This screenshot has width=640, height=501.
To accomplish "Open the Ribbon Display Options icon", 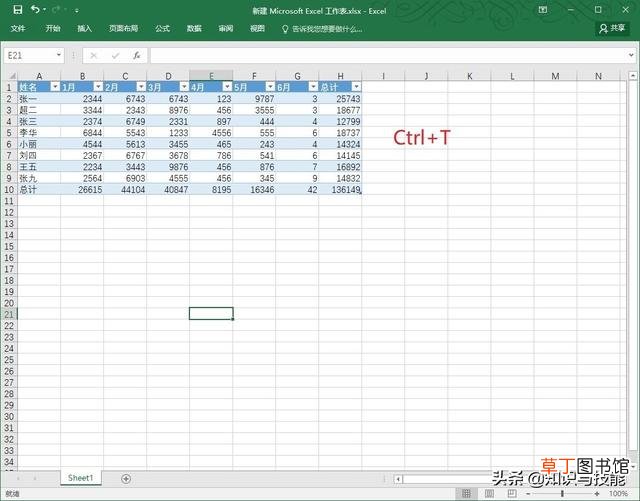I will coord(543,10).
